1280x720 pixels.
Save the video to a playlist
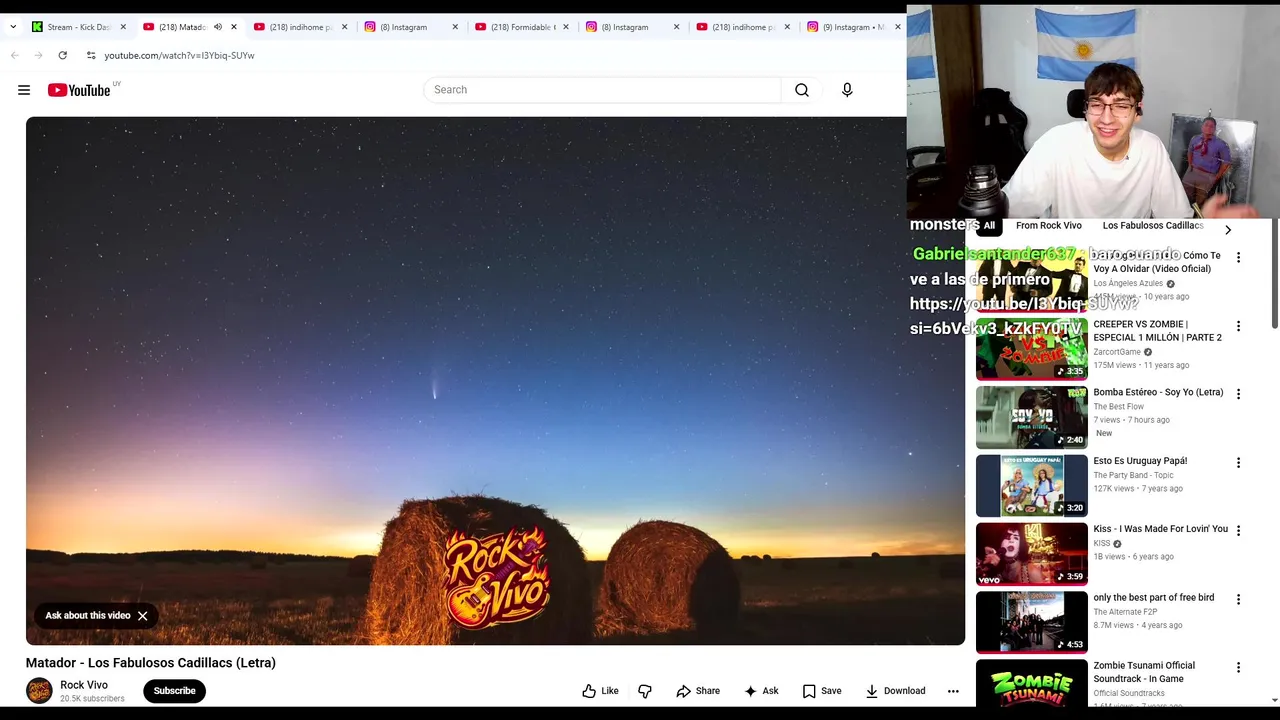coord(822,691)
